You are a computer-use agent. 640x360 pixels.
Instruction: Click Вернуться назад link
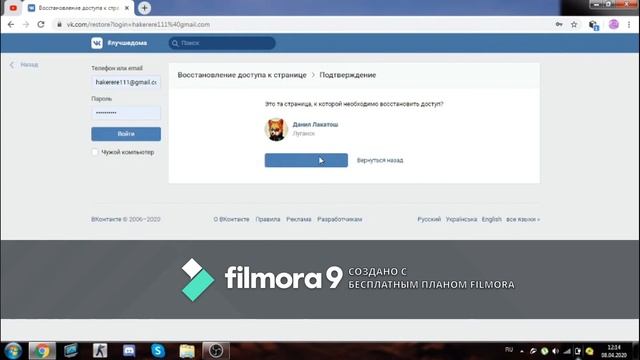click(x=380, y=160)
